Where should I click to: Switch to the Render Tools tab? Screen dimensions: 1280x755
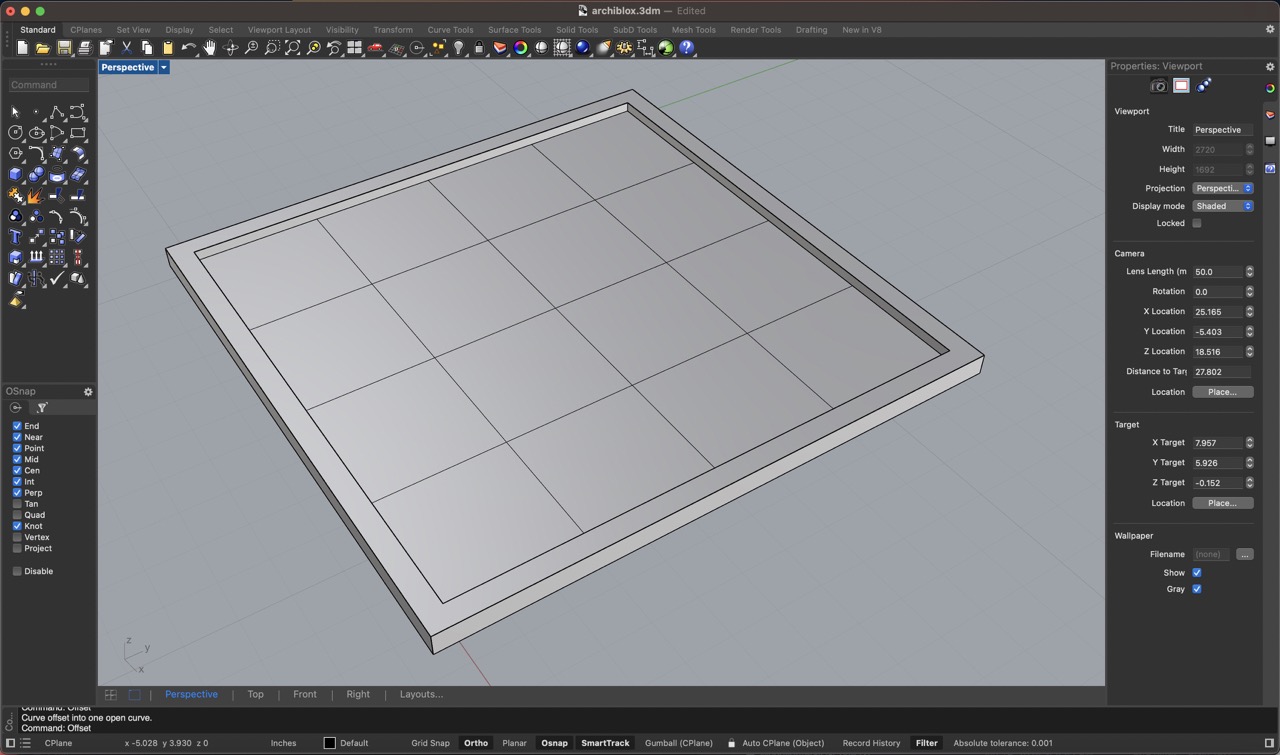(756, 30)
